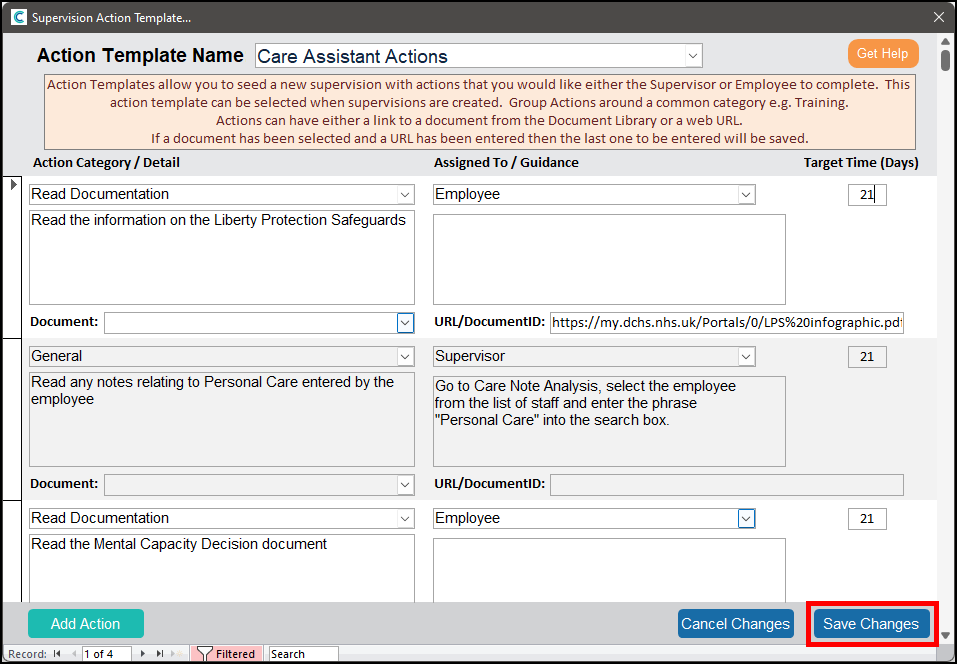Jump to the last record
Screen dimensions: 957x664
158,654
